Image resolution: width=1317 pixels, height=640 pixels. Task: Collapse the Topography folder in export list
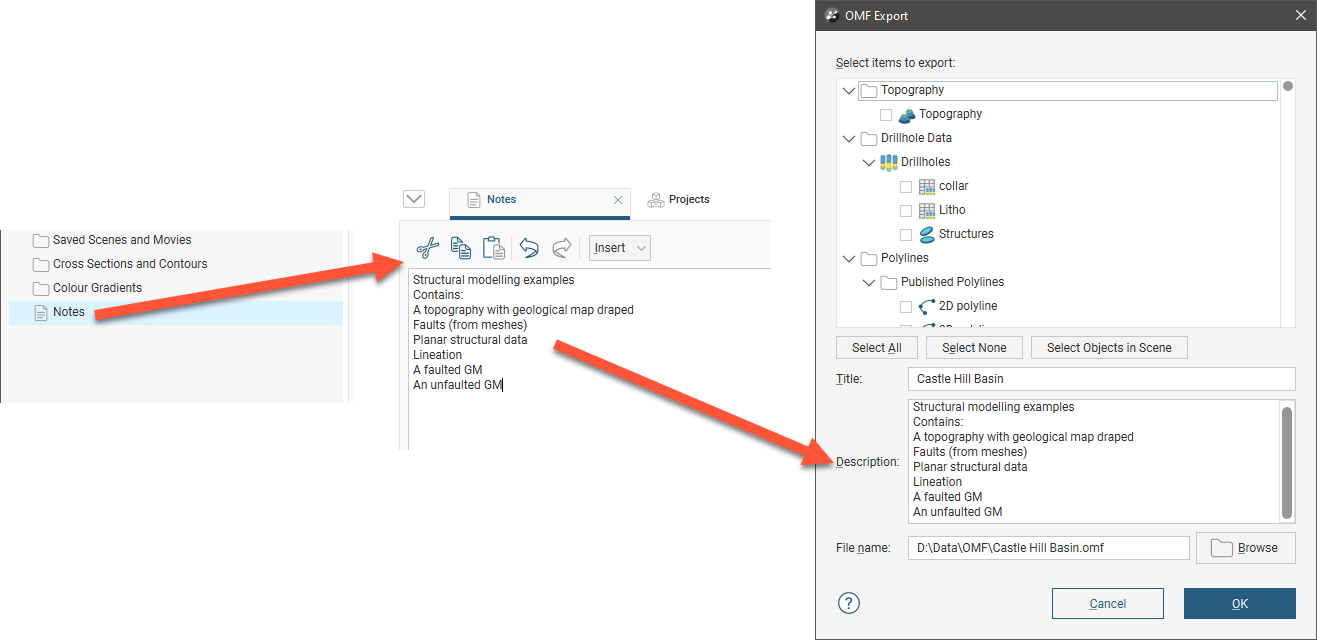tap(849, 90)
